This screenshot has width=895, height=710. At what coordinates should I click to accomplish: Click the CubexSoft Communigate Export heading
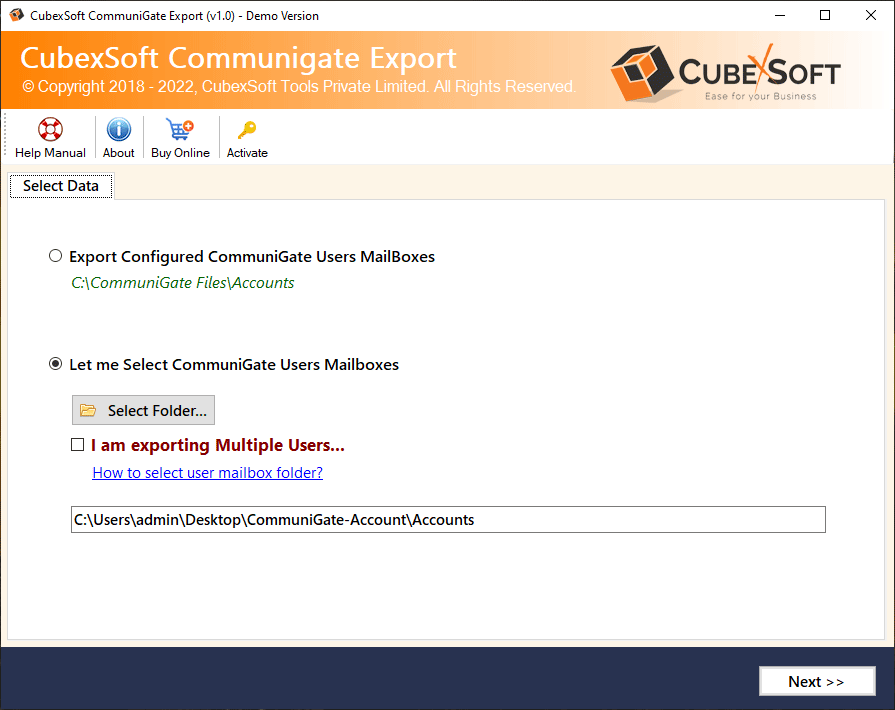click(x=239, y=58)
